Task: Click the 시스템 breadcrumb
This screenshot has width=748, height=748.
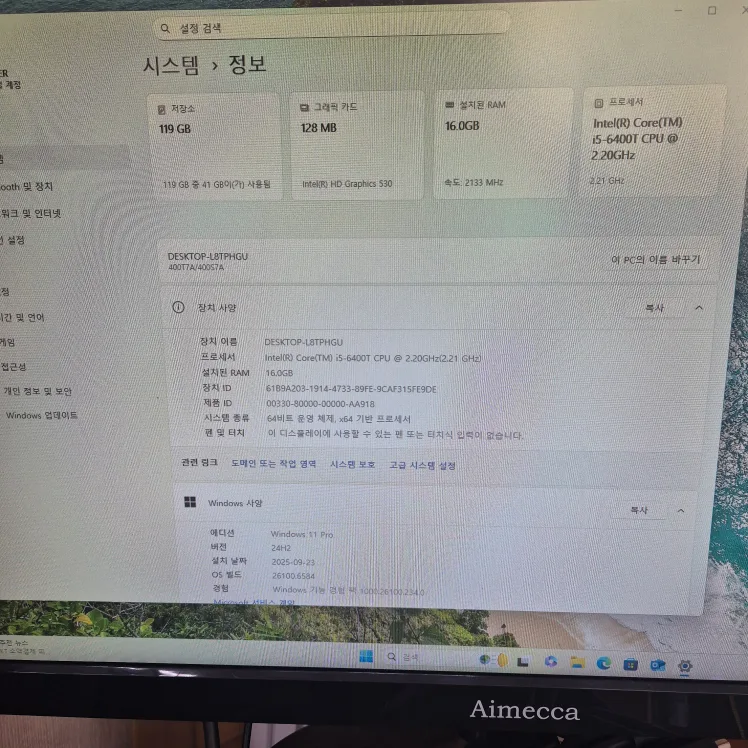Action: pos(171,65)
